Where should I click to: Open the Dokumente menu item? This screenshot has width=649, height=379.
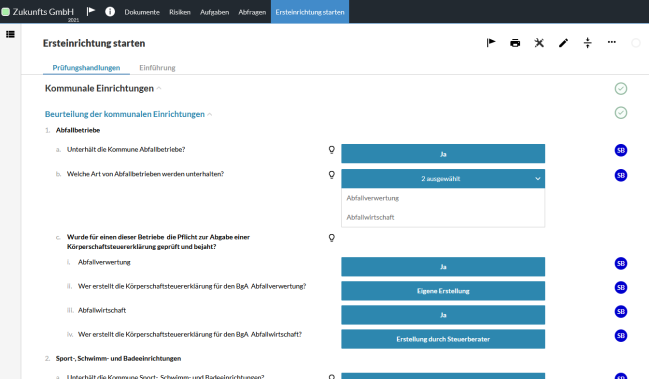tap(142, 12)
